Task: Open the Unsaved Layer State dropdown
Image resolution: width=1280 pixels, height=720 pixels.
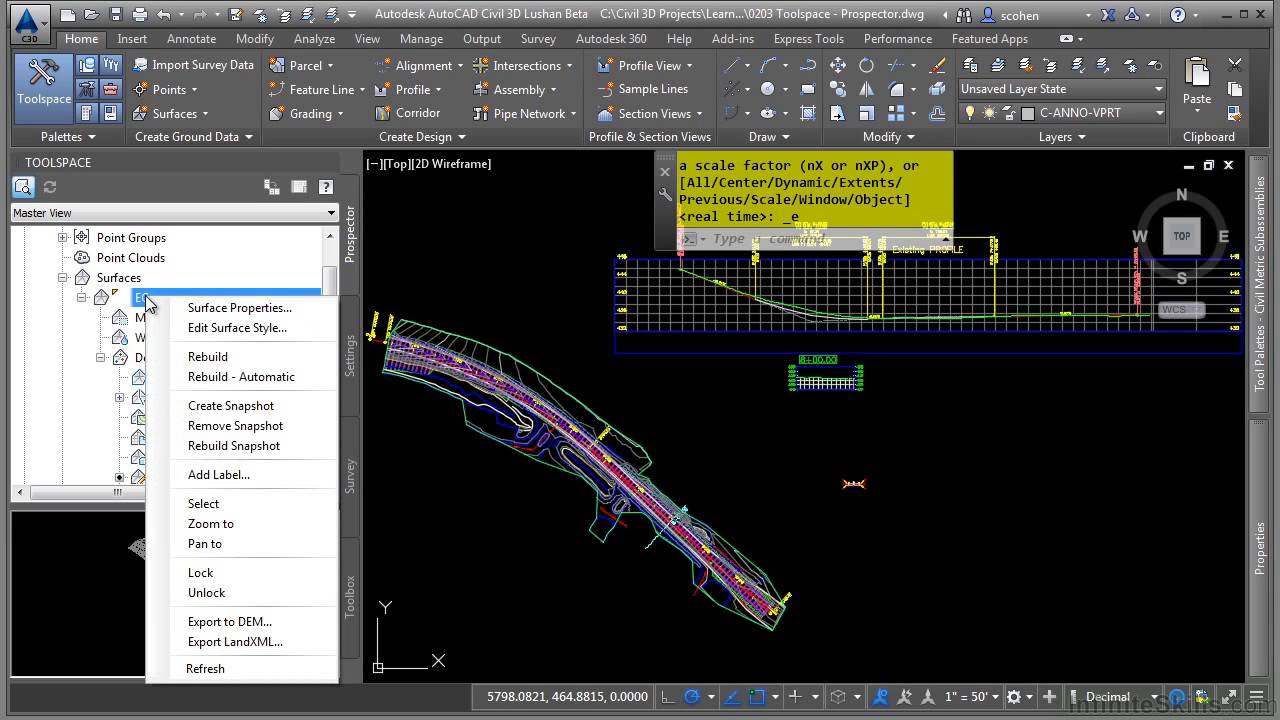Action: pos(1062,89)
